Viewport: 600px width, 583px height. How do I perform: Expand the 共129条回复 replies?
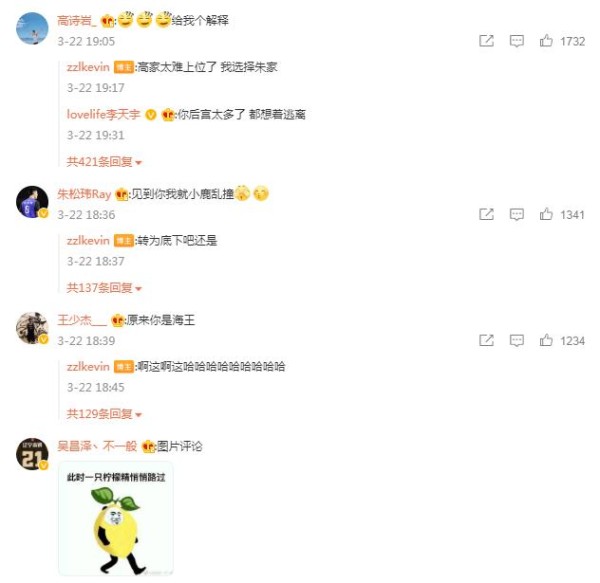(x=104, y=414)
